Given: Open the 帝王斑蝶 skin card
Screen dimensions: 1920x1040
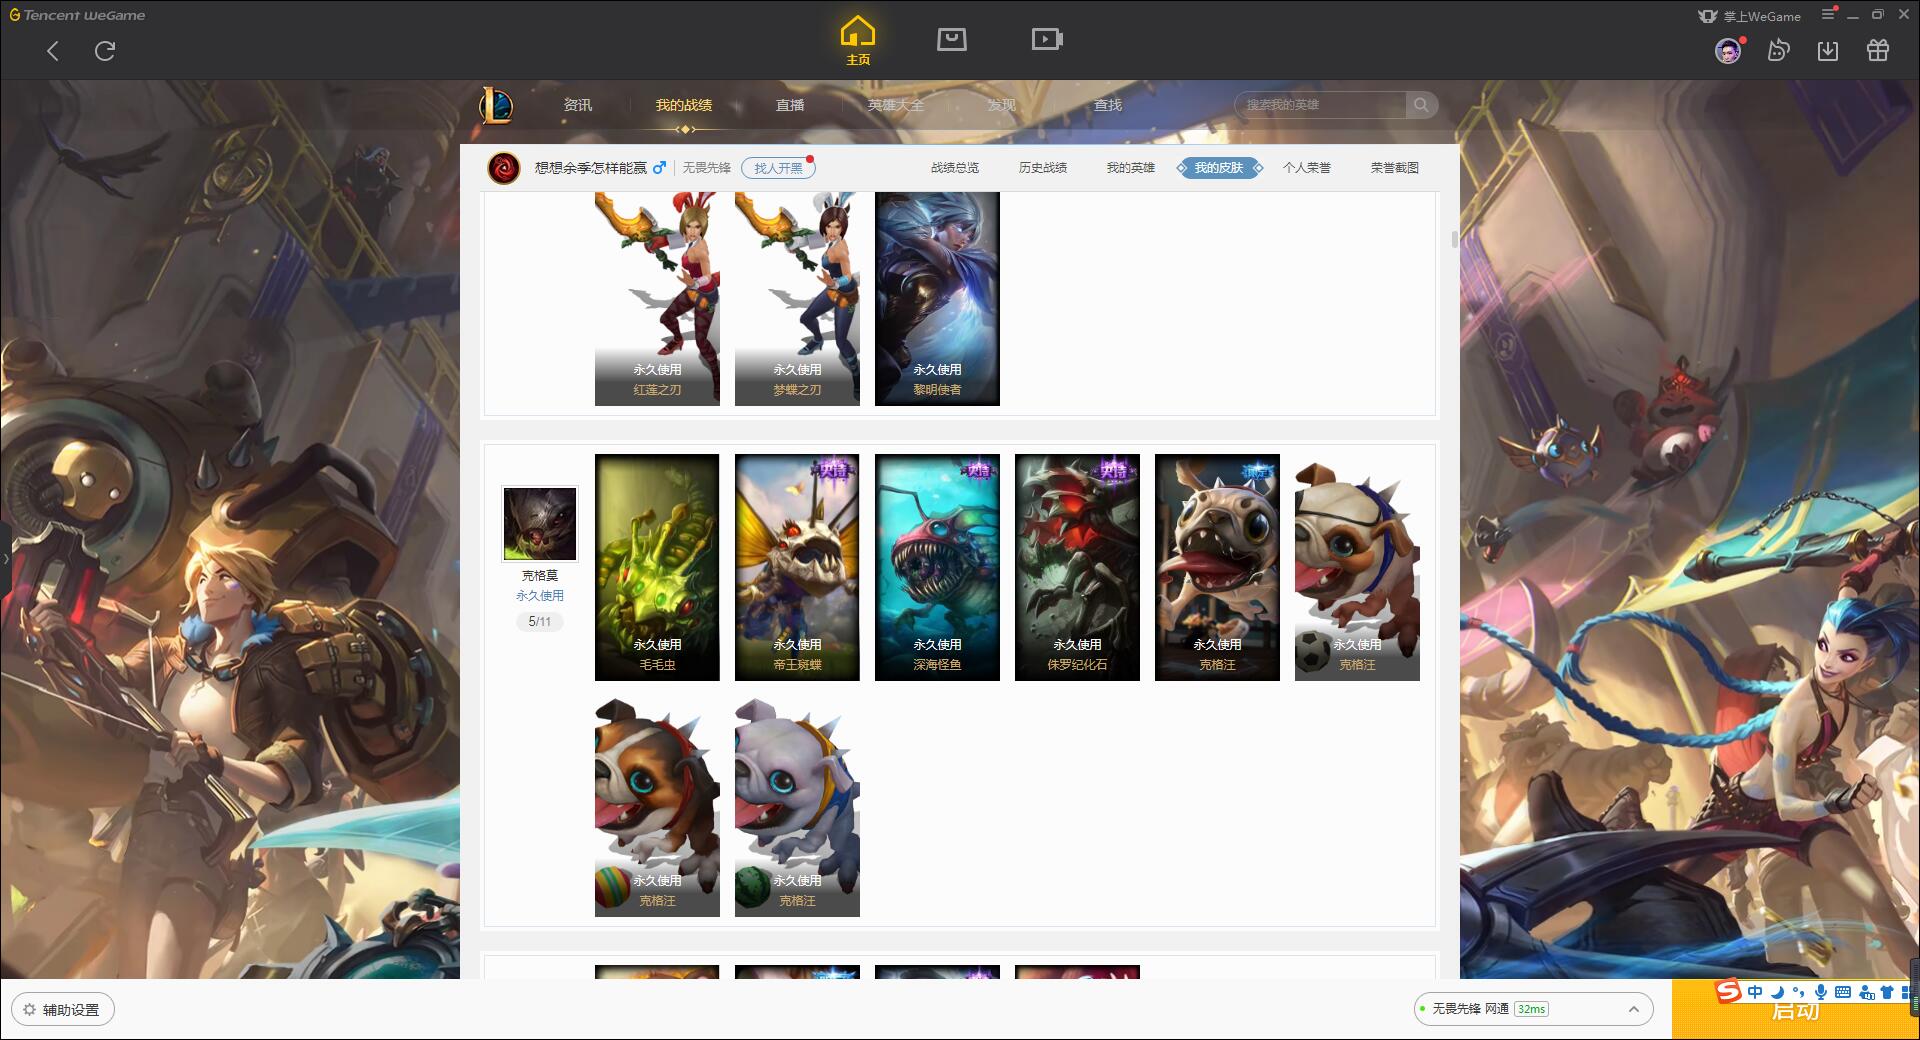Looking at the screenshot, I should (x=797, y=567).
